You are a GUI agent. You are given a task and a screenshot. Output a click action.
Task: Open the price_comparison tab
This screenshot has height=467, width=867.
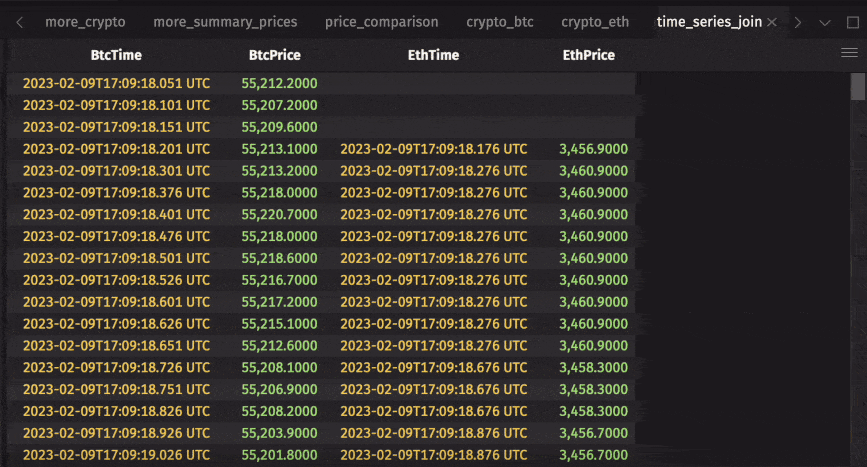coord(381,22)
